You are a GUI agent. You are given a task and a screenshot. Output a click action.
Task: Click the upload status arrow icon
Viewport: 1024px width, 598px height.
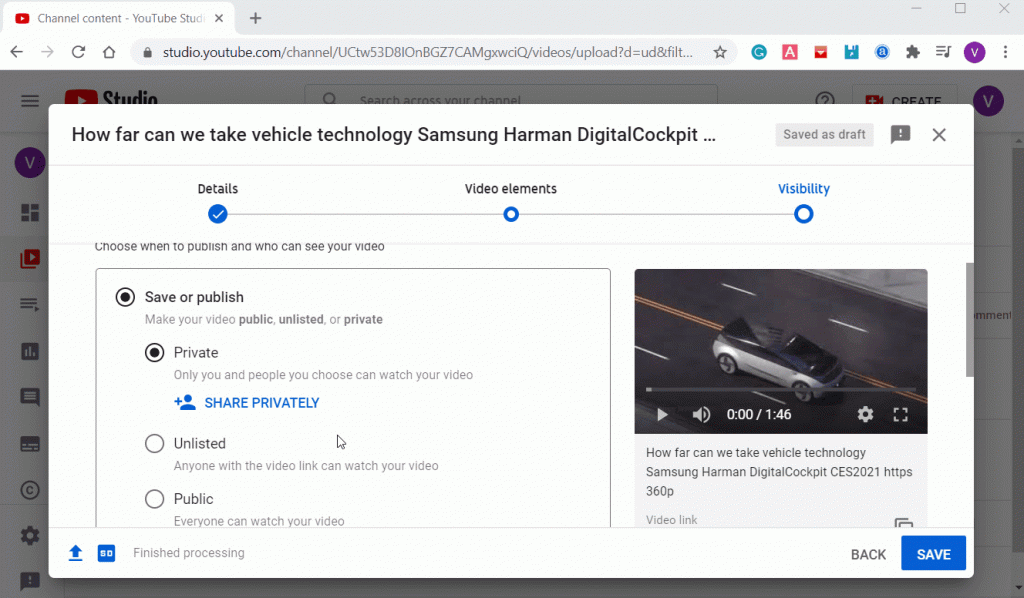(x=76, y=553)
